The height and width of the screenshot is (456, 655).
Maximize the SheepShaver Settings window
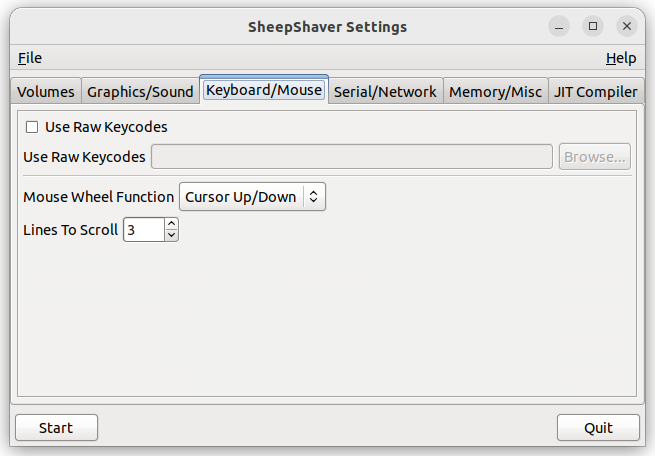click(x=593, y=26)
